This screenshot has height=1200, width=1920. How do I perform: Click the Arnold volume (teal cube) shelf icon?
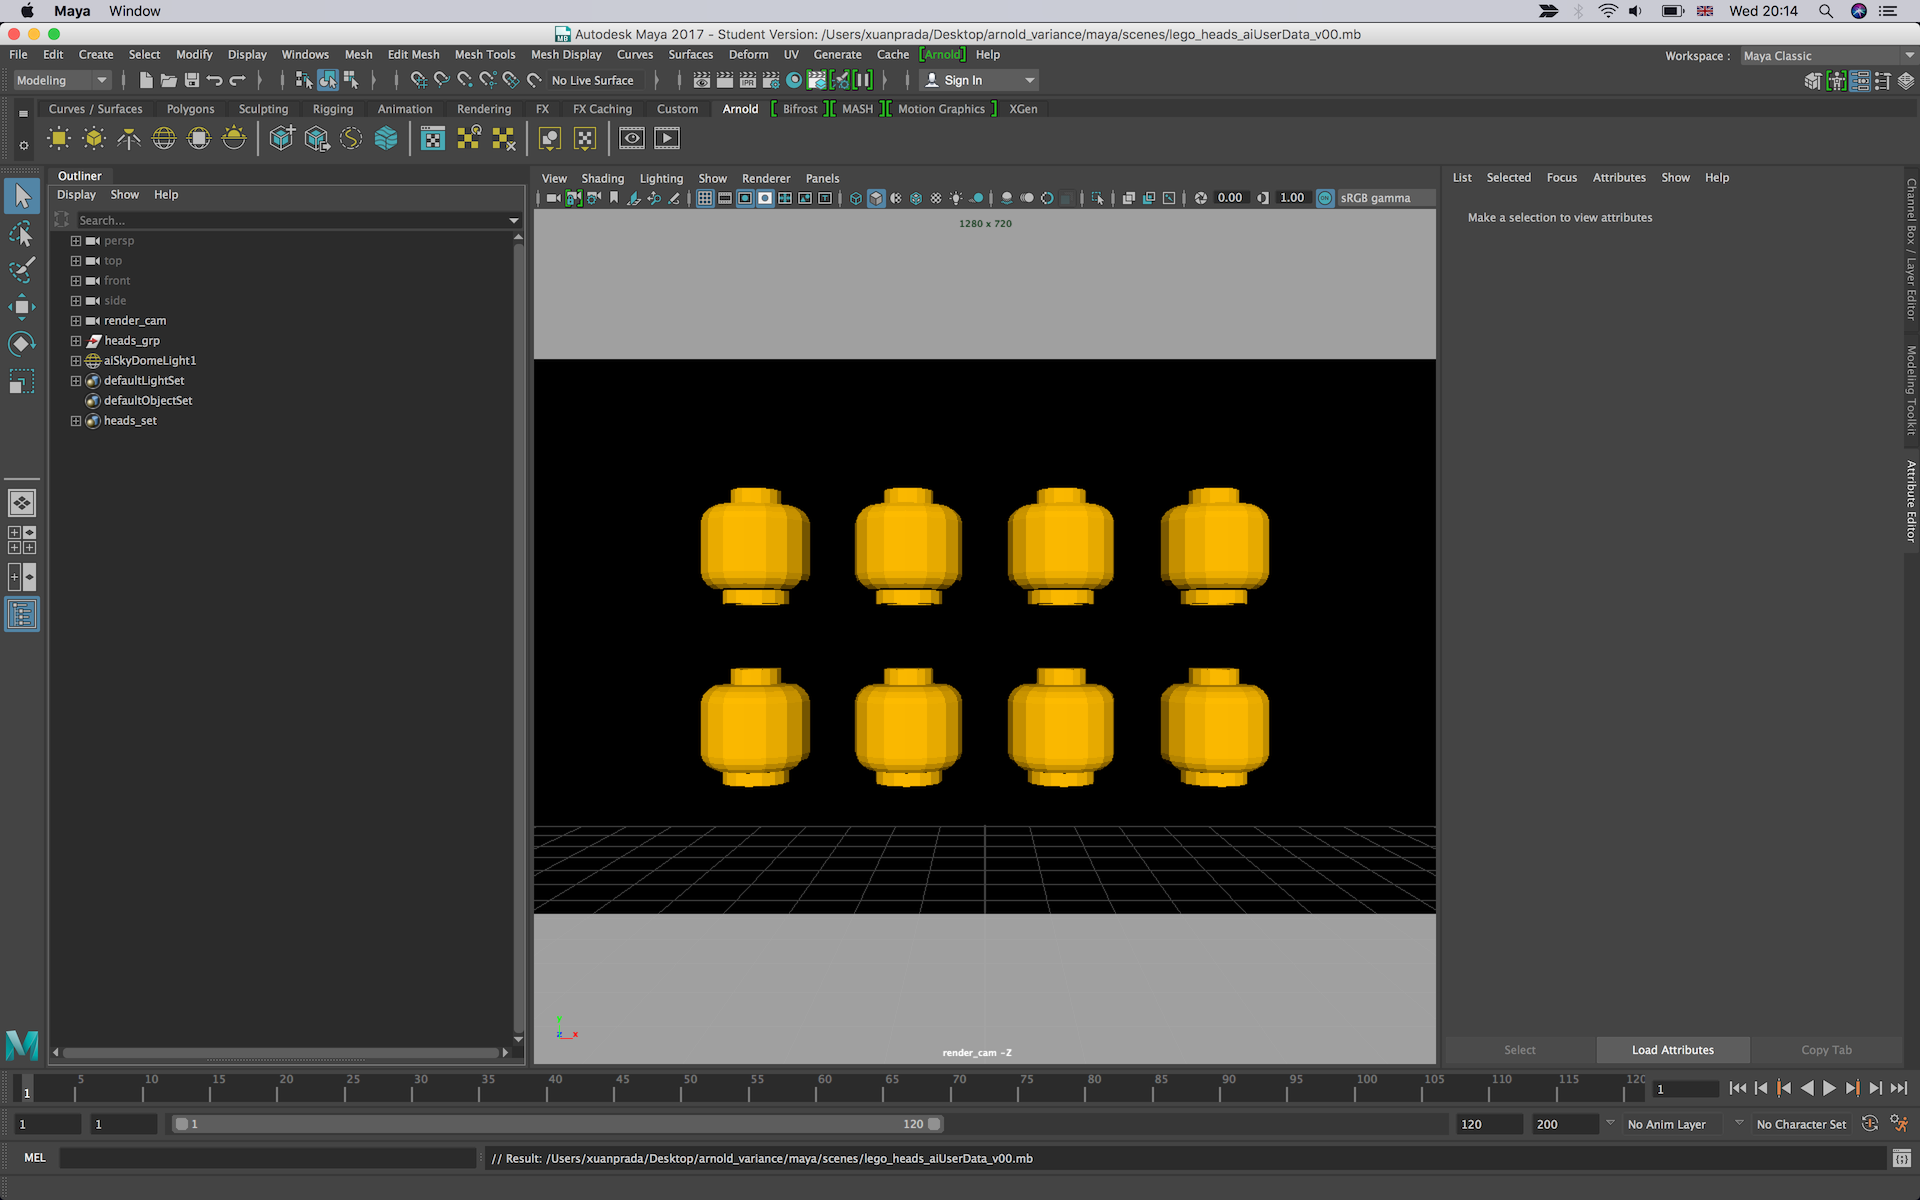pyautogui.click(x=386, y=138)
